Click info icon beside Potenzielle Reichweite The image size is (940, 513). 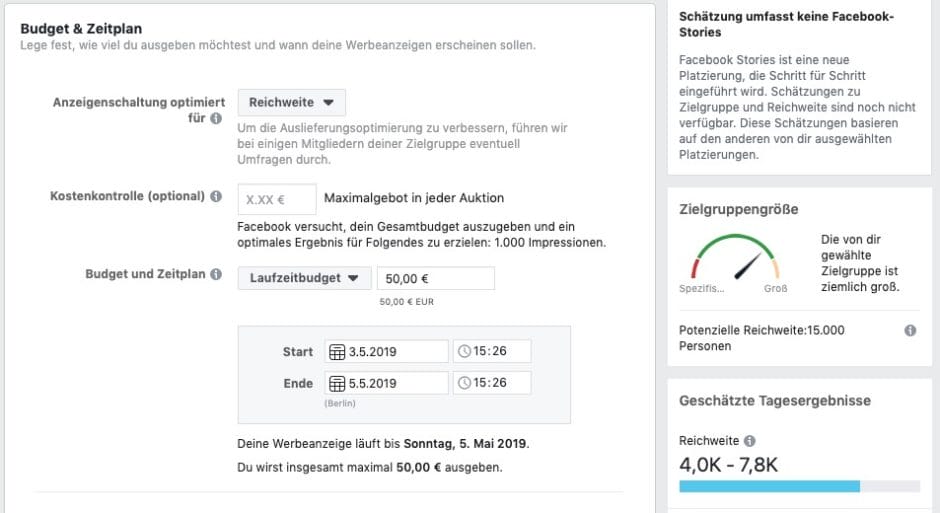[910, 330]
